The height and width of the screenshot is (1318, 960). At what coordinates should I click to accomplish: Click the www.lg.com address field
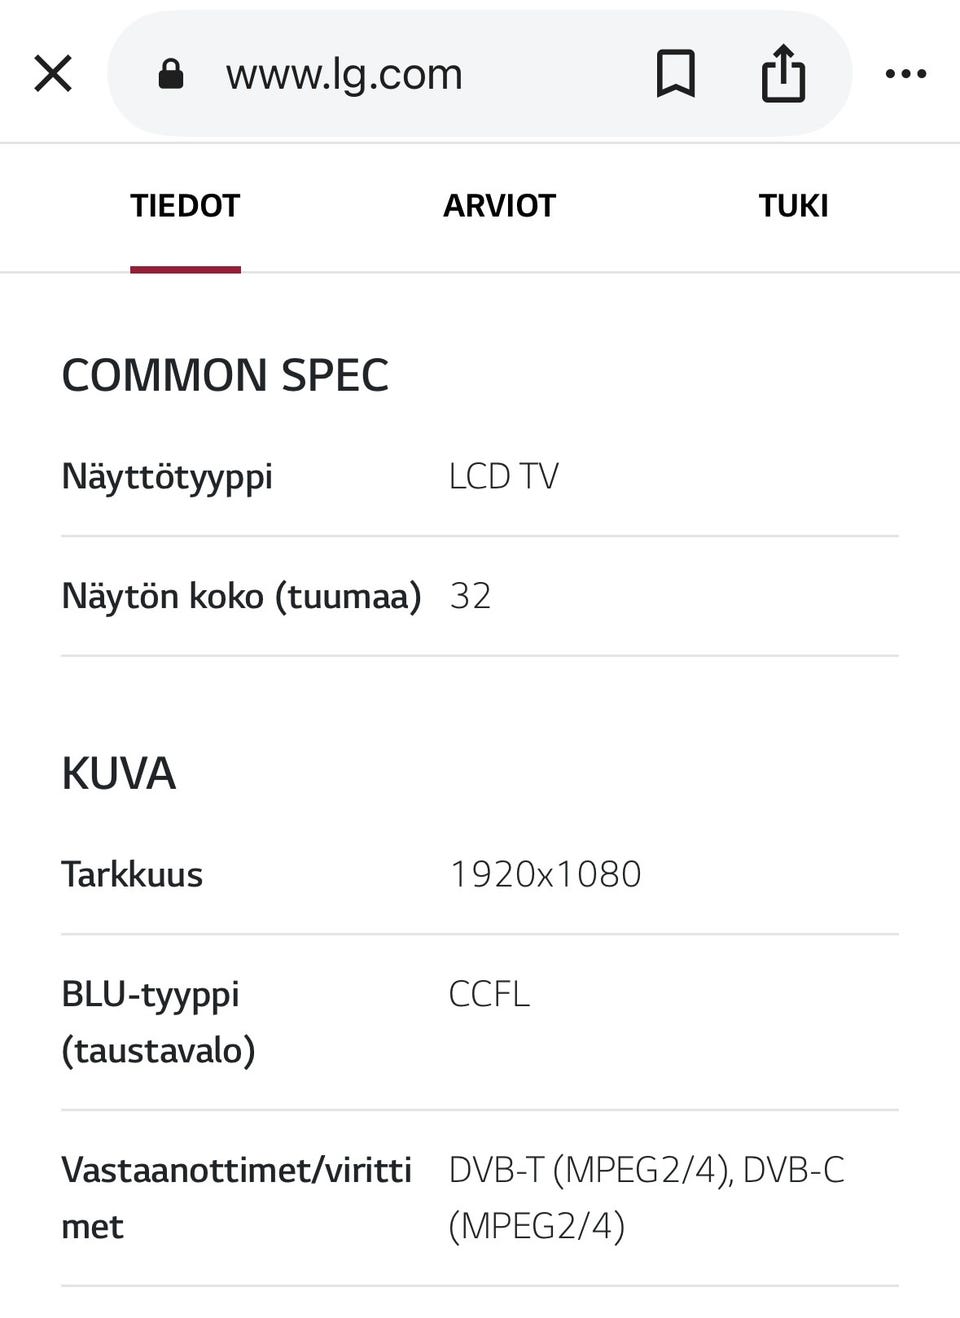click(x=344, y=74)
